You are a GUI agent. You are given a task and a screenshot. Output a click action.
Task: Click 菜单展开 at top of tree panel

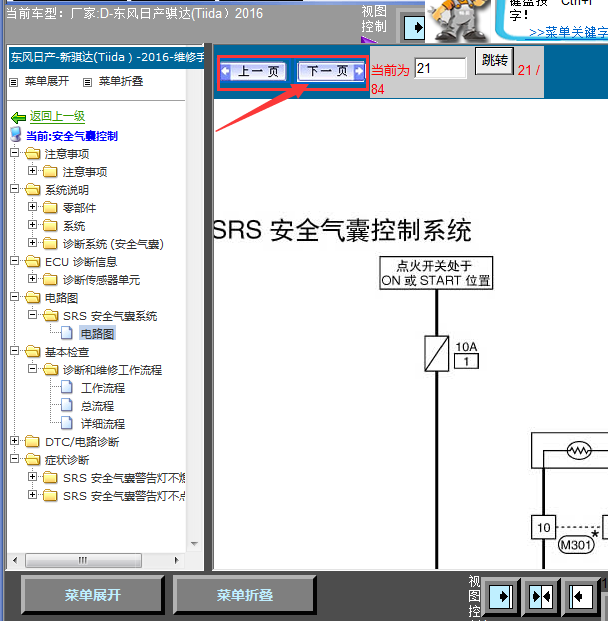click(x=47, y=81)
